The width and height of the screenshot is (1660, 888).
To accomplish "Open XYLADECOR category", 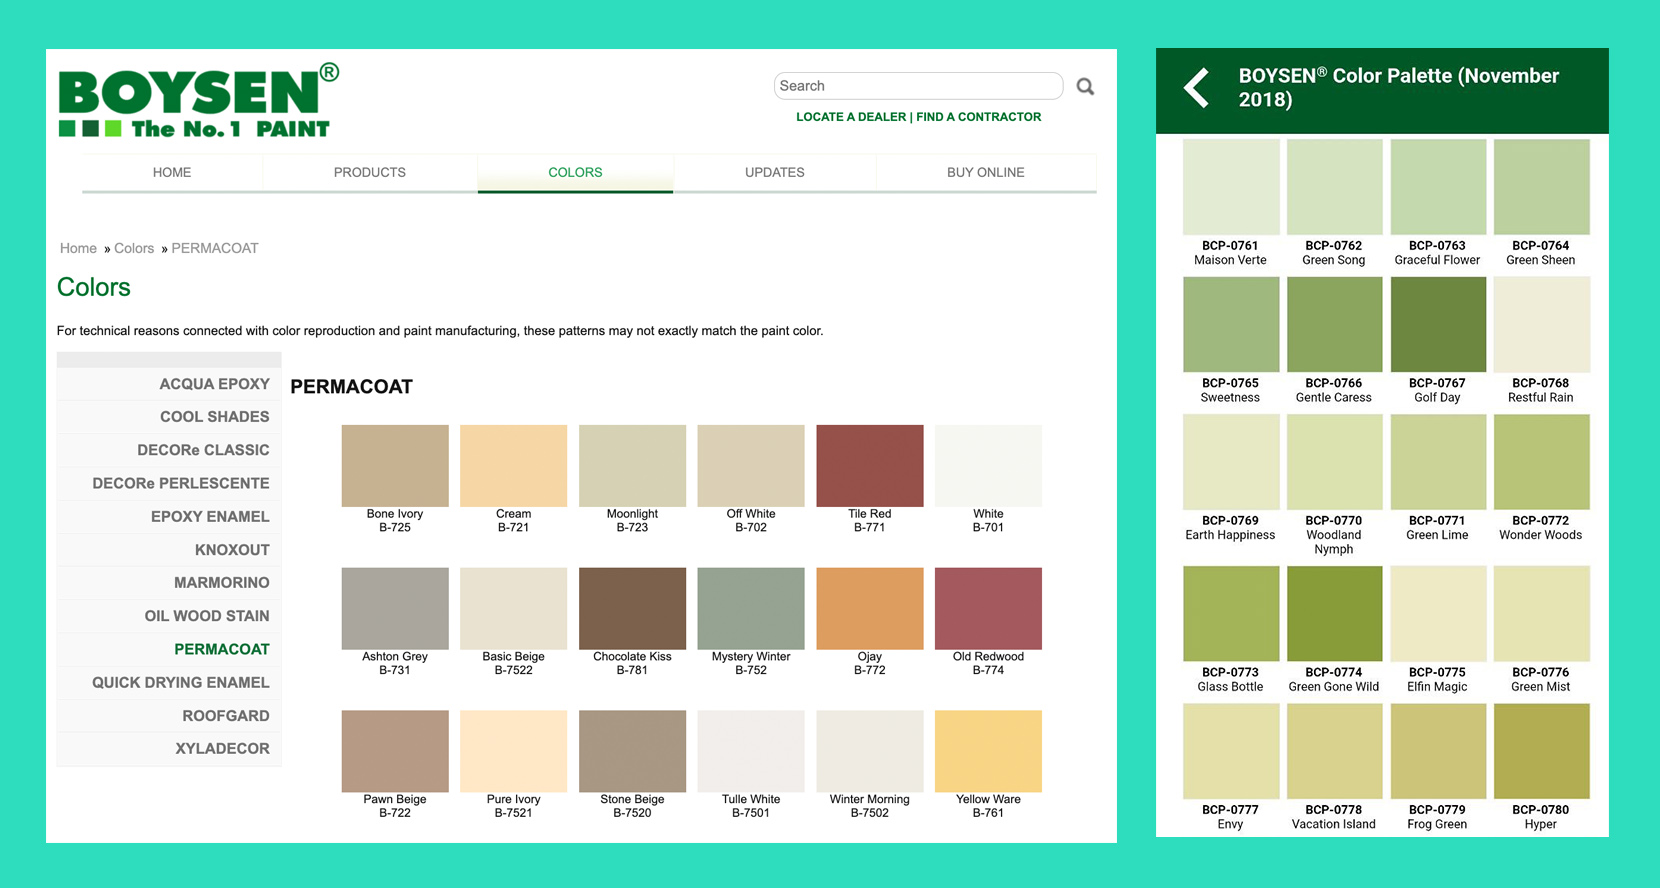I will pos(169,749).
